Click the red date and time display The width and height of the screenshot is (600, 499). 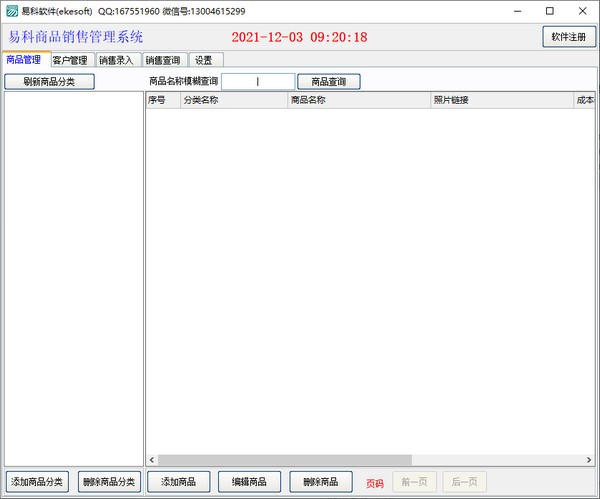tap(299, 37)
